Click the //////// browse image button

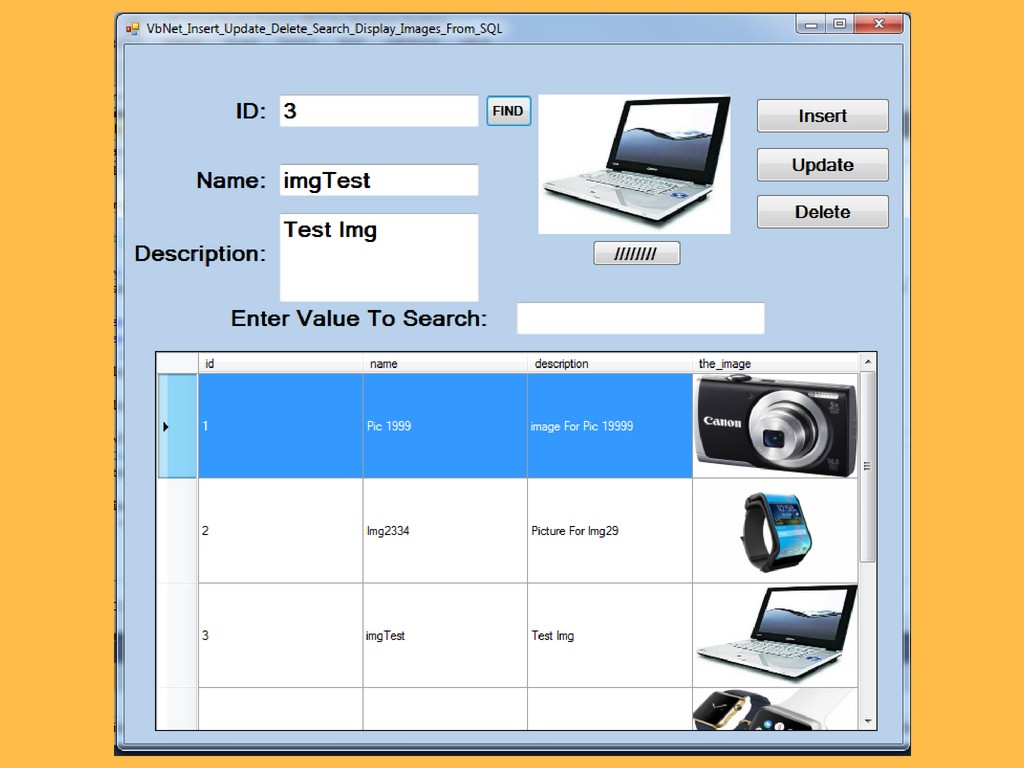coord(636,253)
